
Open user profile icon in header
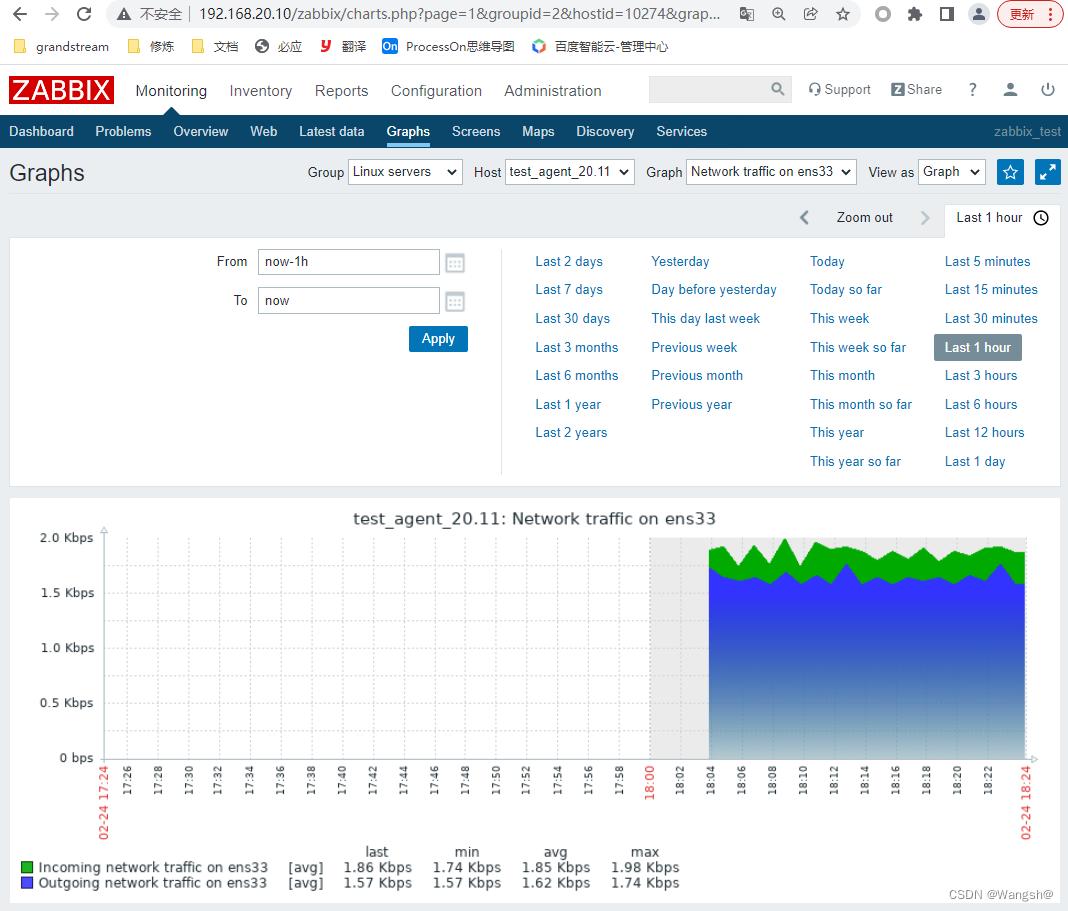click(x=1010, y=90)
